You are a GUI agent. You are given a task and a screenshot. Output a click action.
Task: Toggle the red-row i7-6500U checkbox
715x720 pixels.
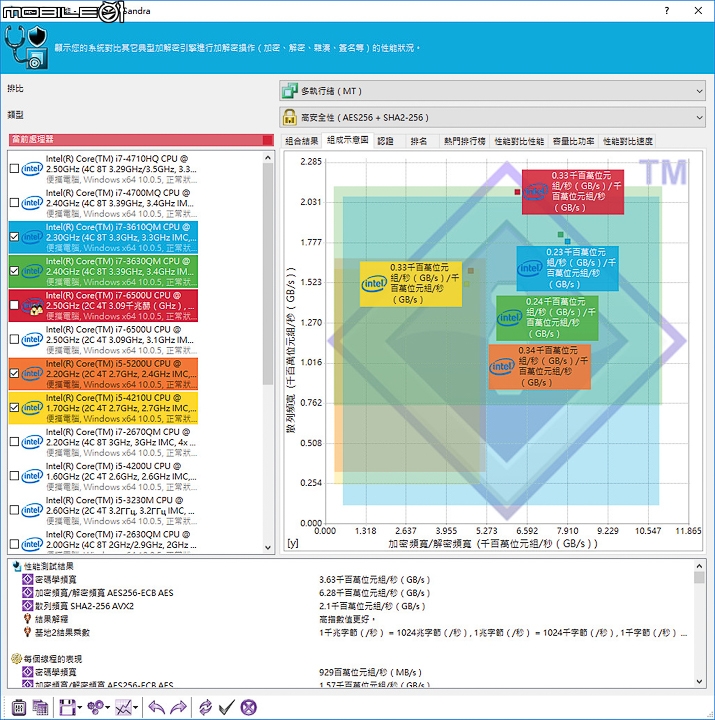pyautogui.click(x=14, y=305)
